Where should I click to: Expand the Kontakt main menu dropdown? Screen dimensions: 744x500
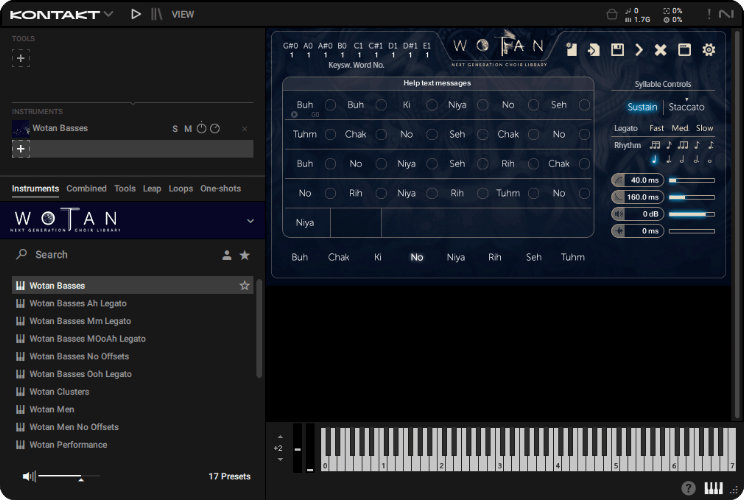[x=108, y=14]
